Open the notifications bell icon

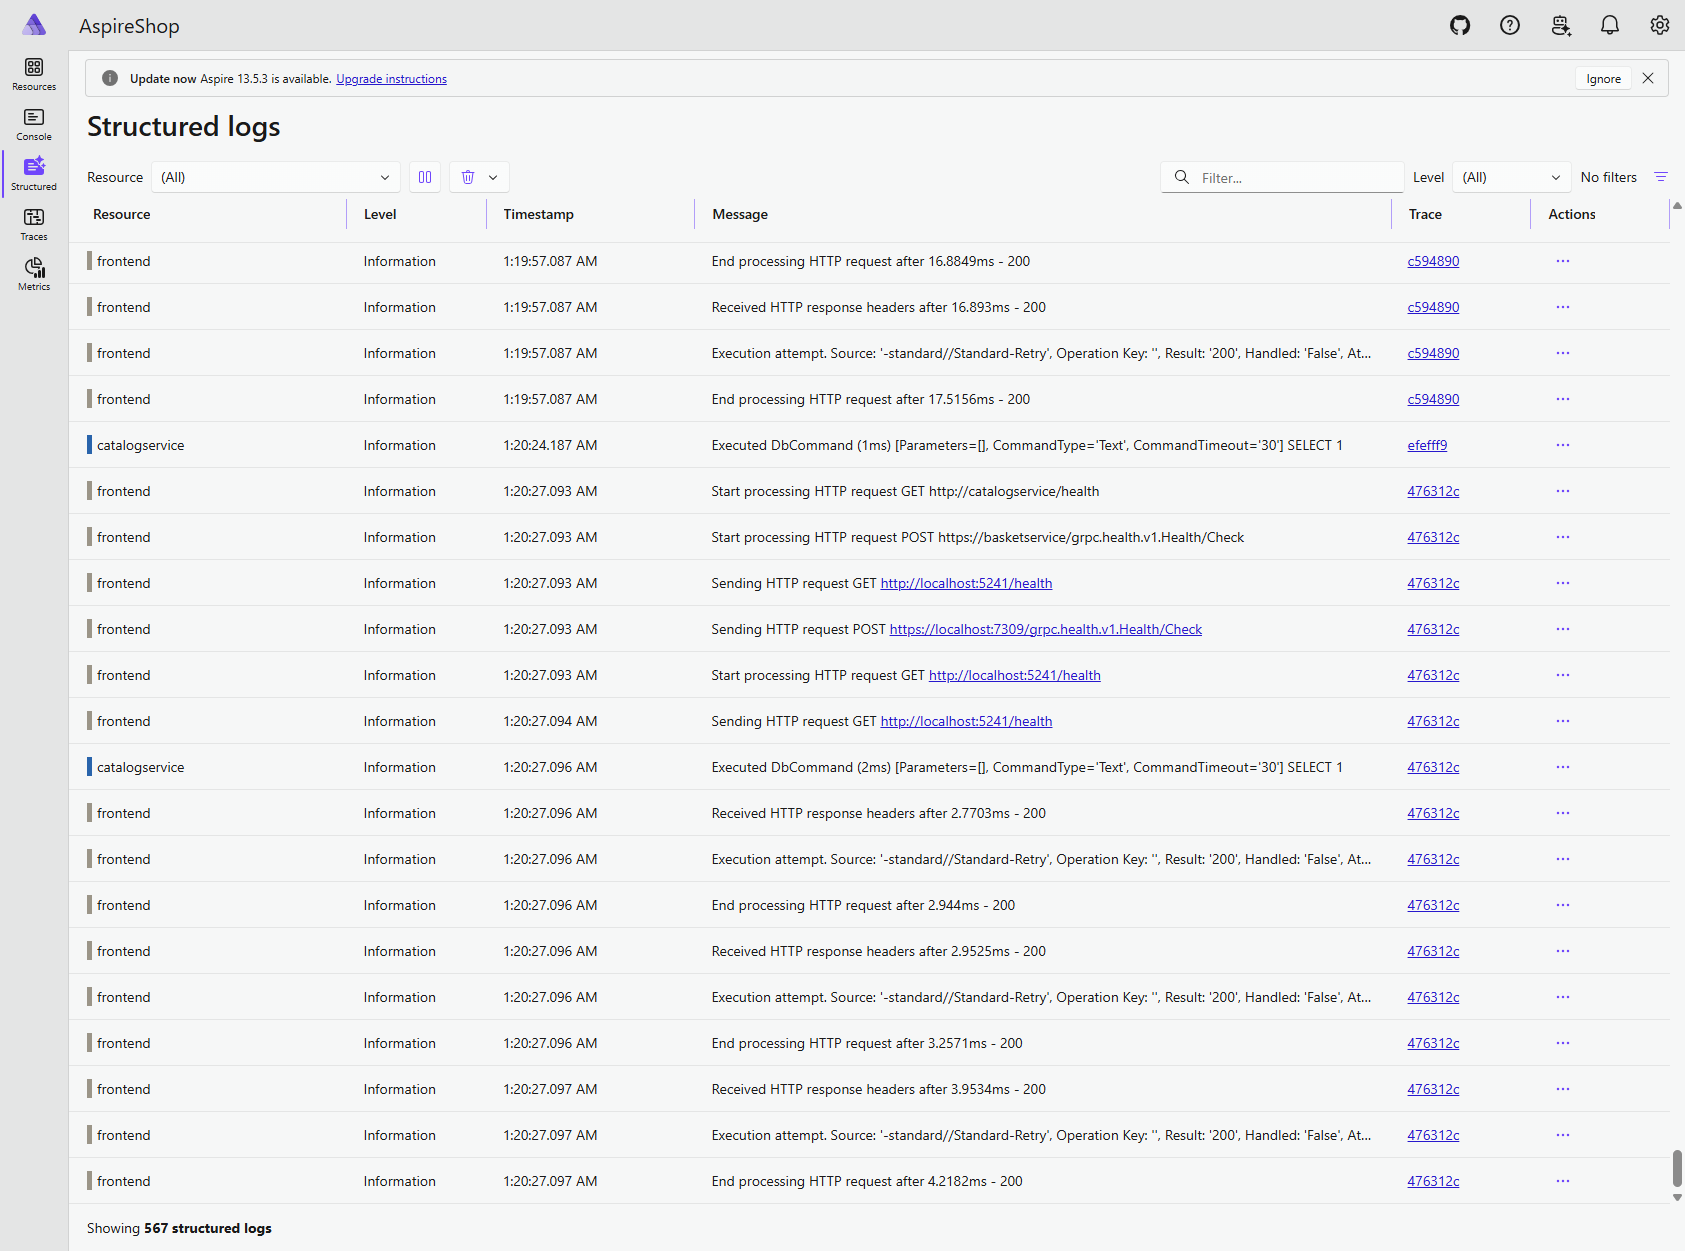pyautogui.click(x=1610, y=25)
